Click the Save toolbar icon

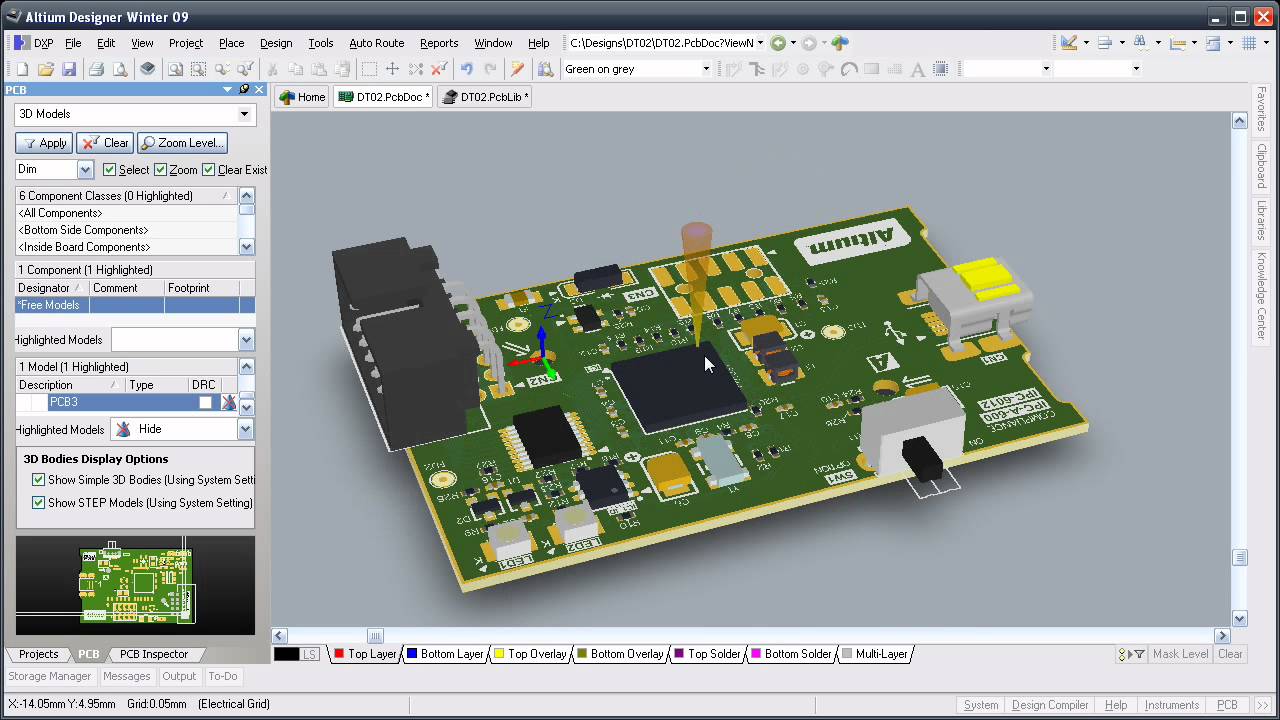(70, 68)
